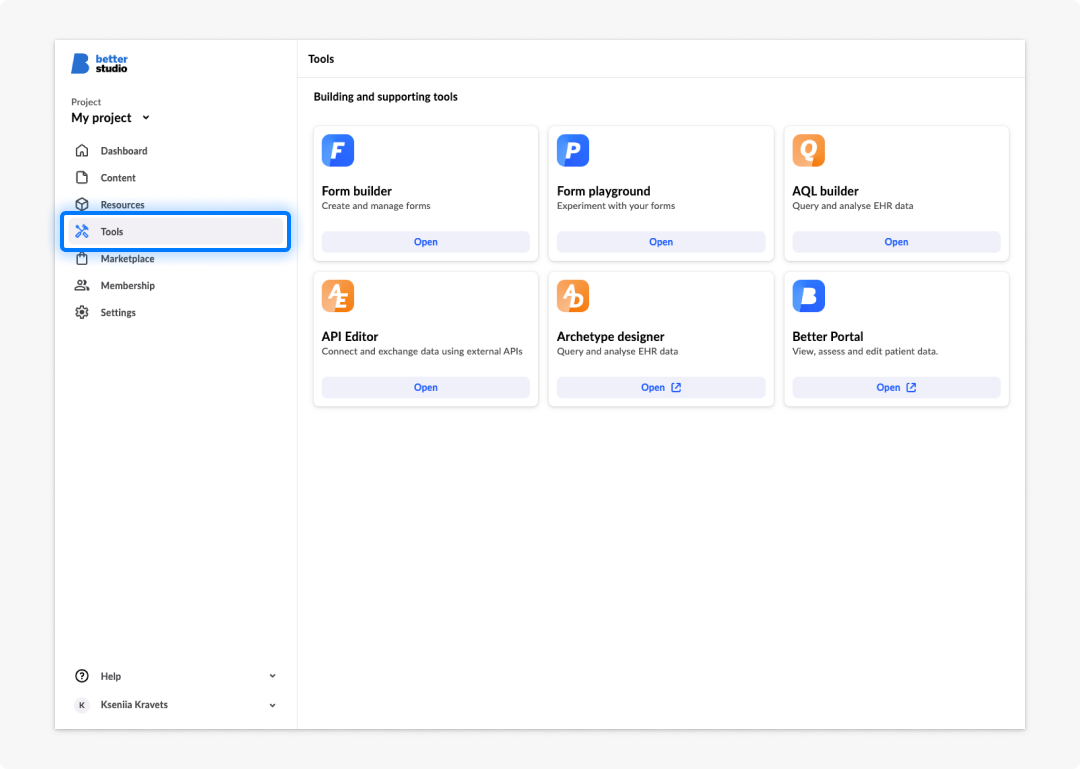
Task: Click the Tools page header title
Action: point(321,59)
